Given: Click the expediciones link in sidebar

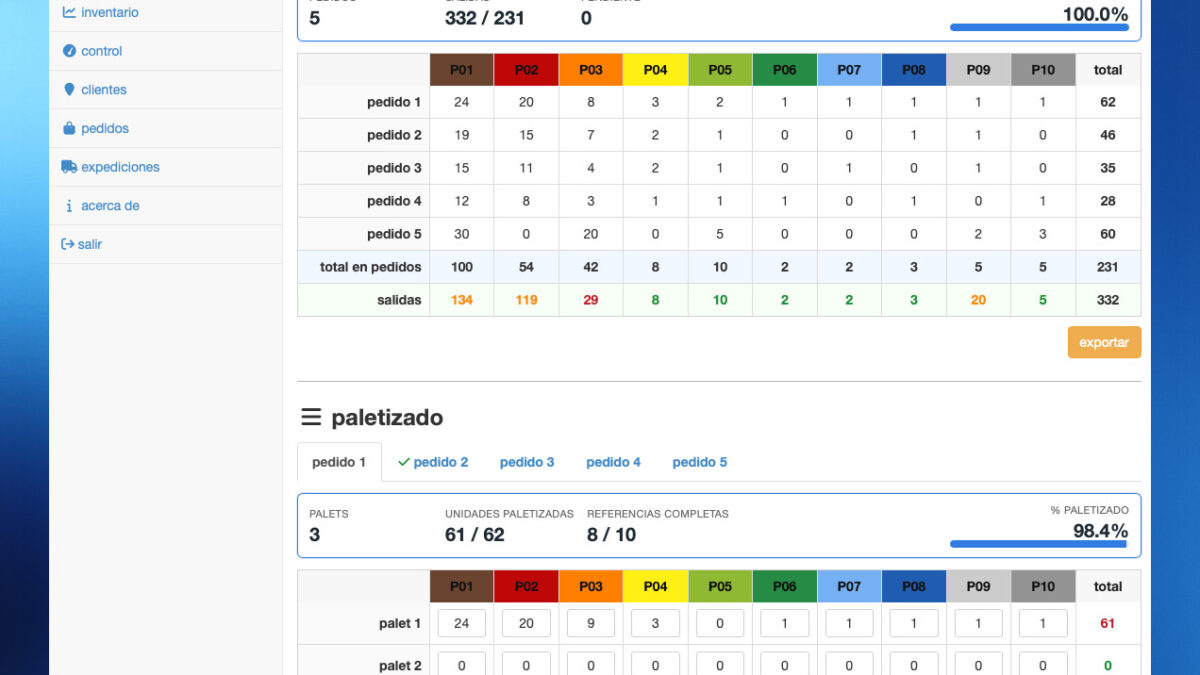Looking at the screenshot, I should click(120, 167).
